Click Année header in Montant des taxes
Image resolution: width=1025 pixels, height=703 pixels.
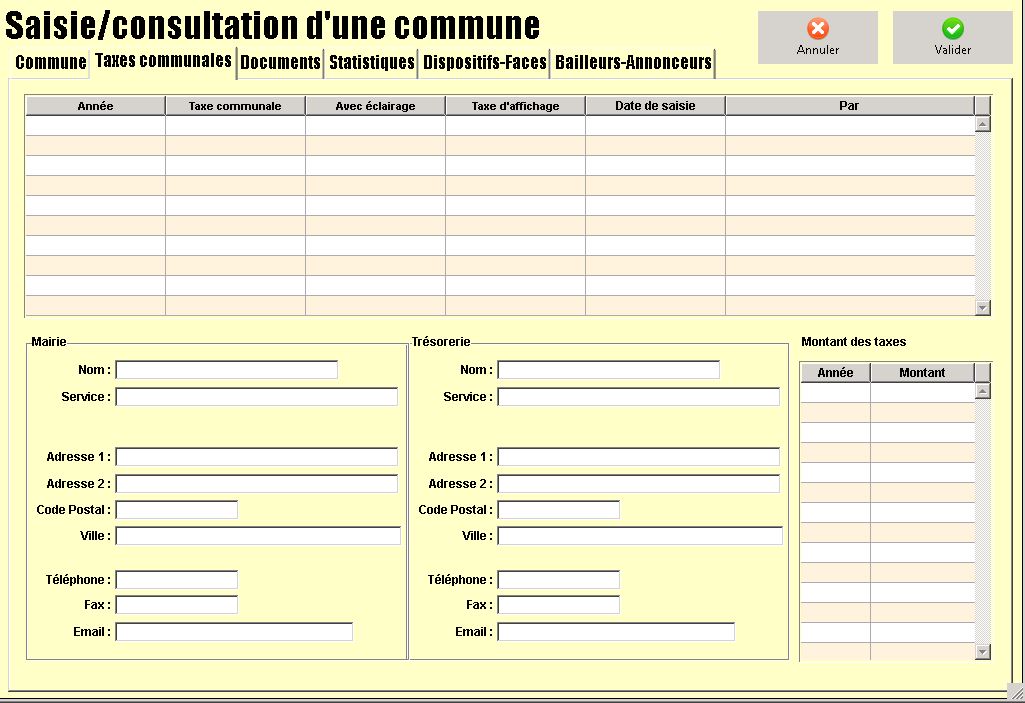(x=835, y=373)
